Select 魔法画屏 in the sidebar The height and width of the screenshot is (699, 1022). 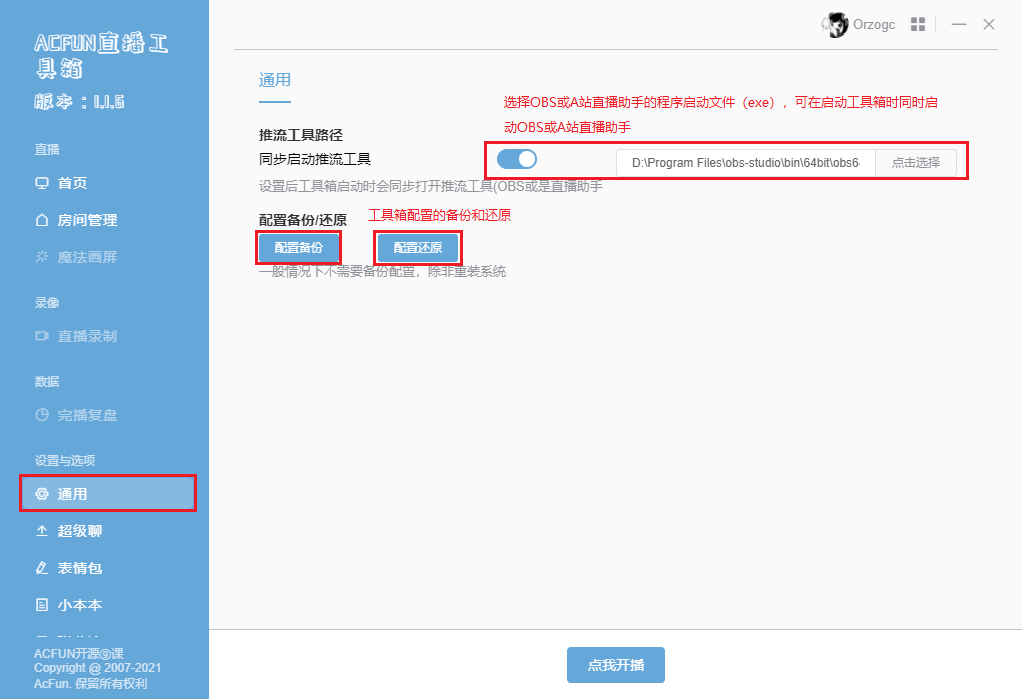[108, 257]
